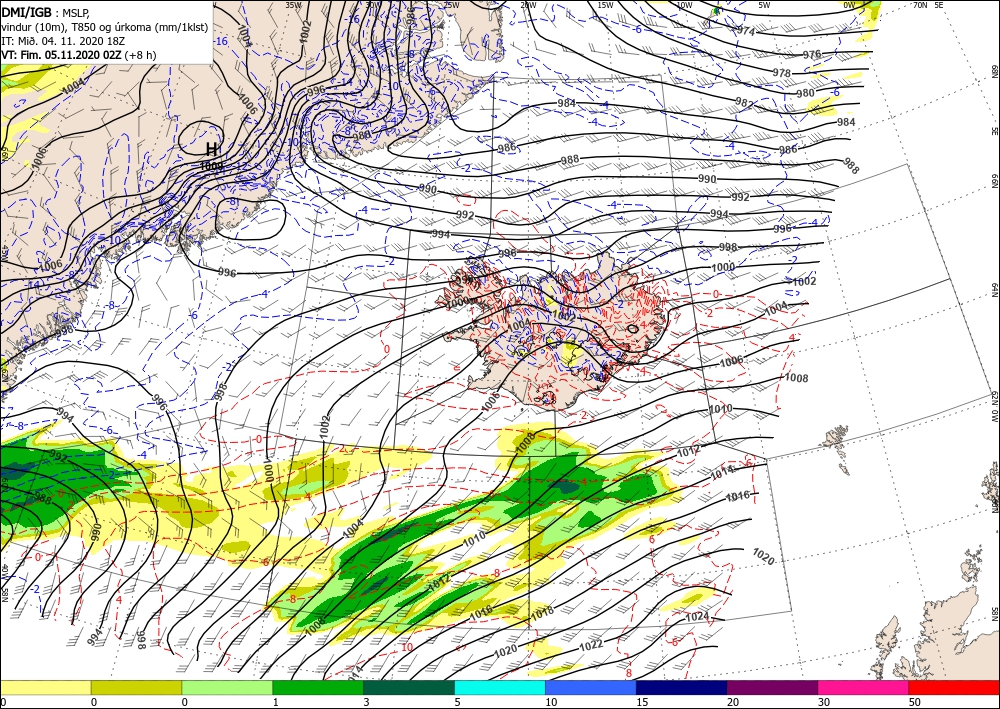Select the pink 30–50 mm legend swatch

[x=864, y=688]
